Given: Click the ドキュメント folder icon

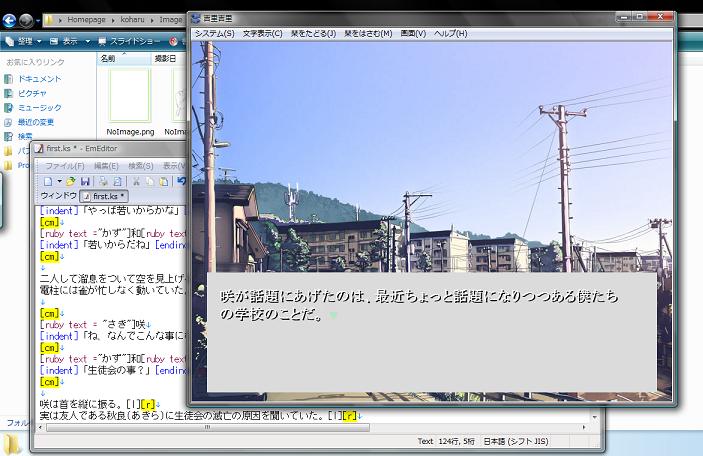Looking at the screenshot, I should pos(8,79).
